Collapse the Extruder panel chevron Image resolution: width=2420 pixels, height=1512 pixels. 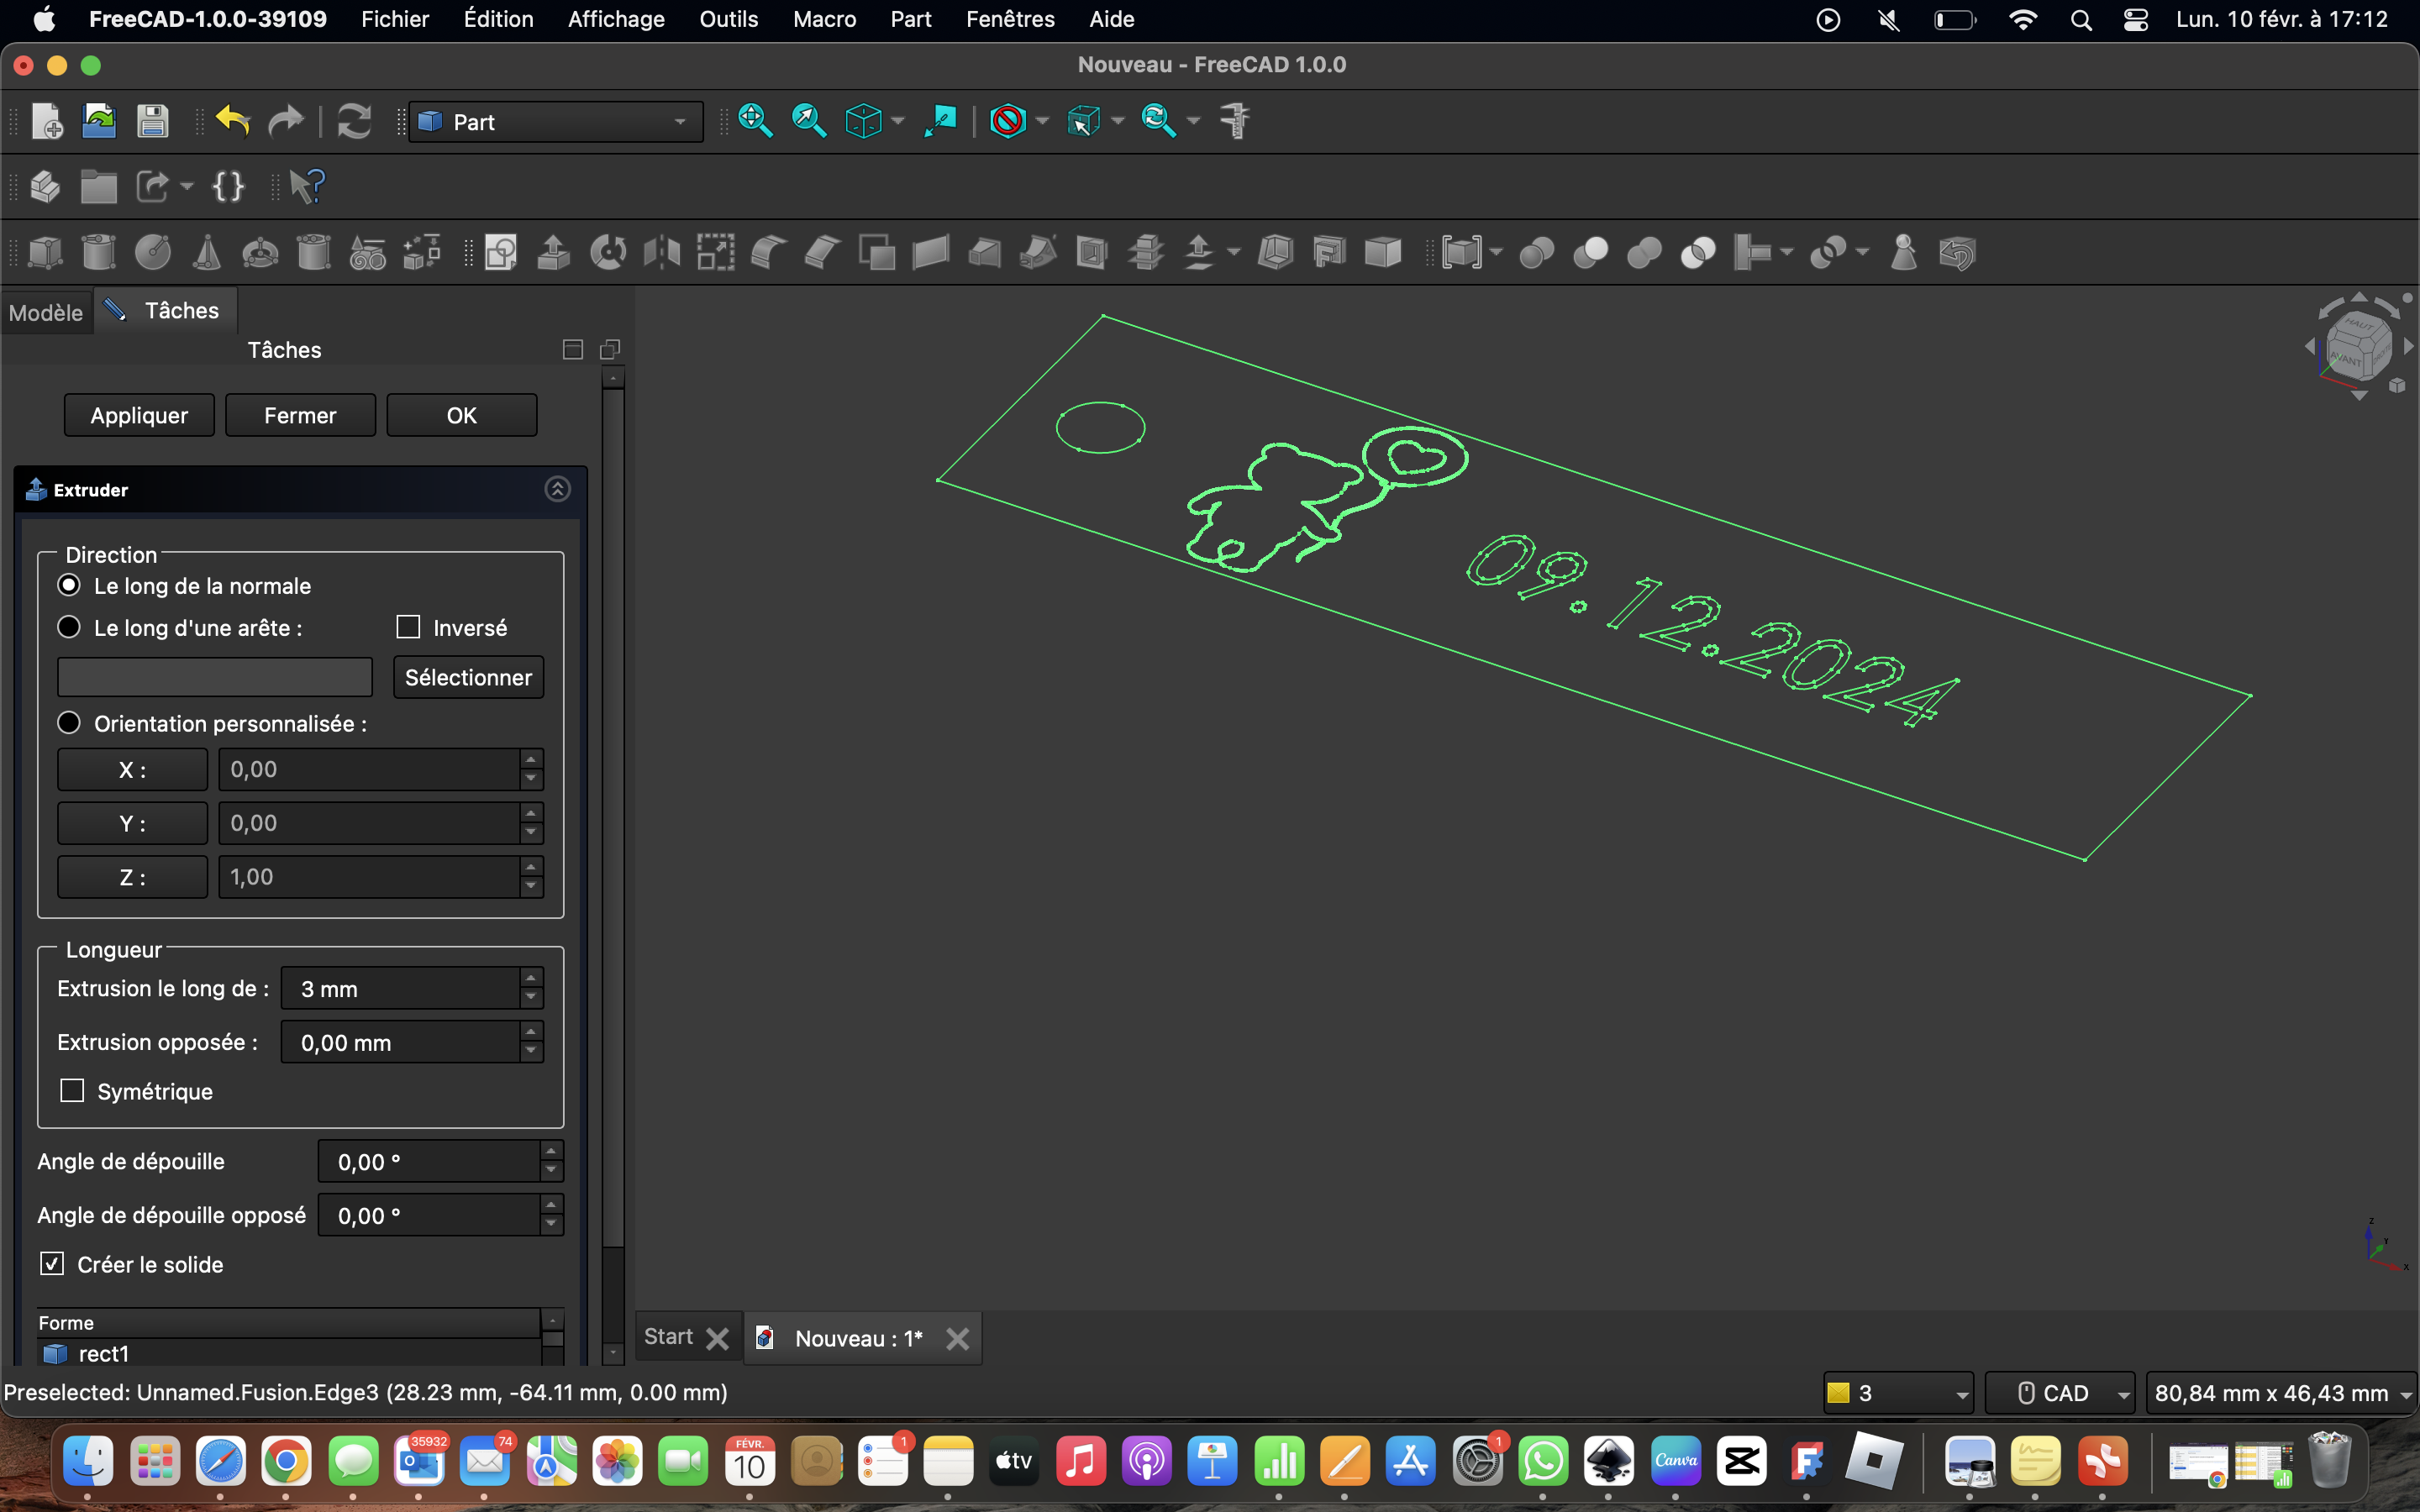pos(557,489)
